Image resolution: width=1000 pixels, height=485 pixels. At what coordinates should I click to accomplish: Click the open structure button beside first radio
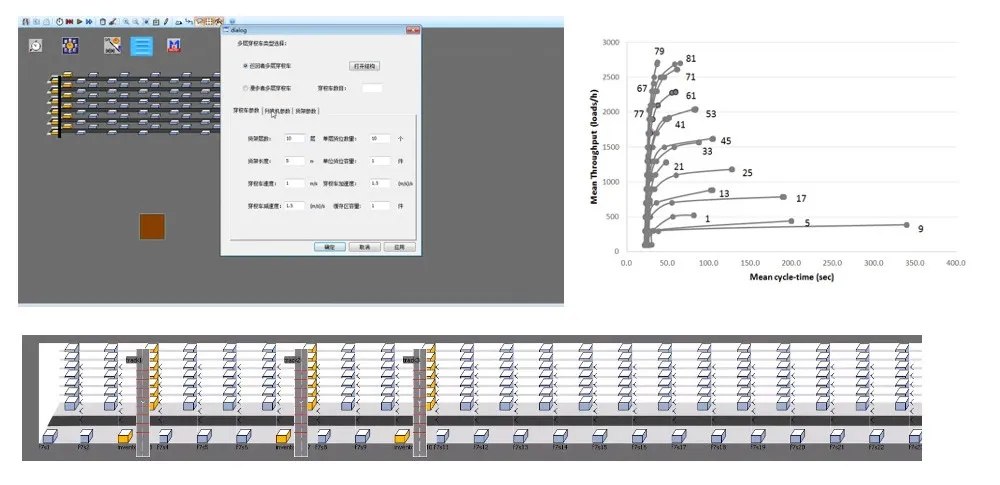click(364, 66)
